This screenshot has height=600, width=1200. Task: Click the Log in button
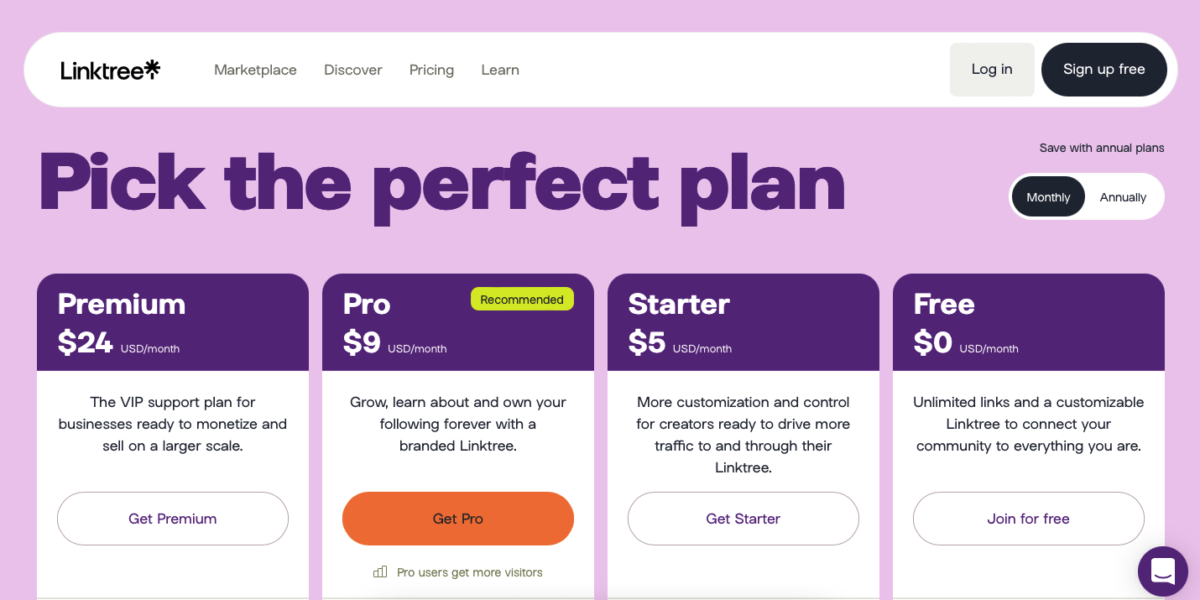pyautogui.click(x=991, y=69)
